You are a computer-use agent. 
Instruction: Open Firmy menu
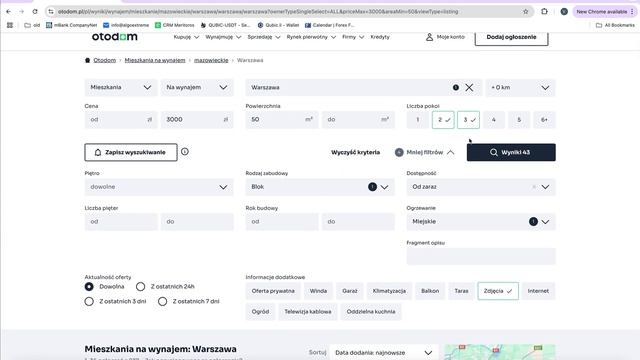[353, 37]
